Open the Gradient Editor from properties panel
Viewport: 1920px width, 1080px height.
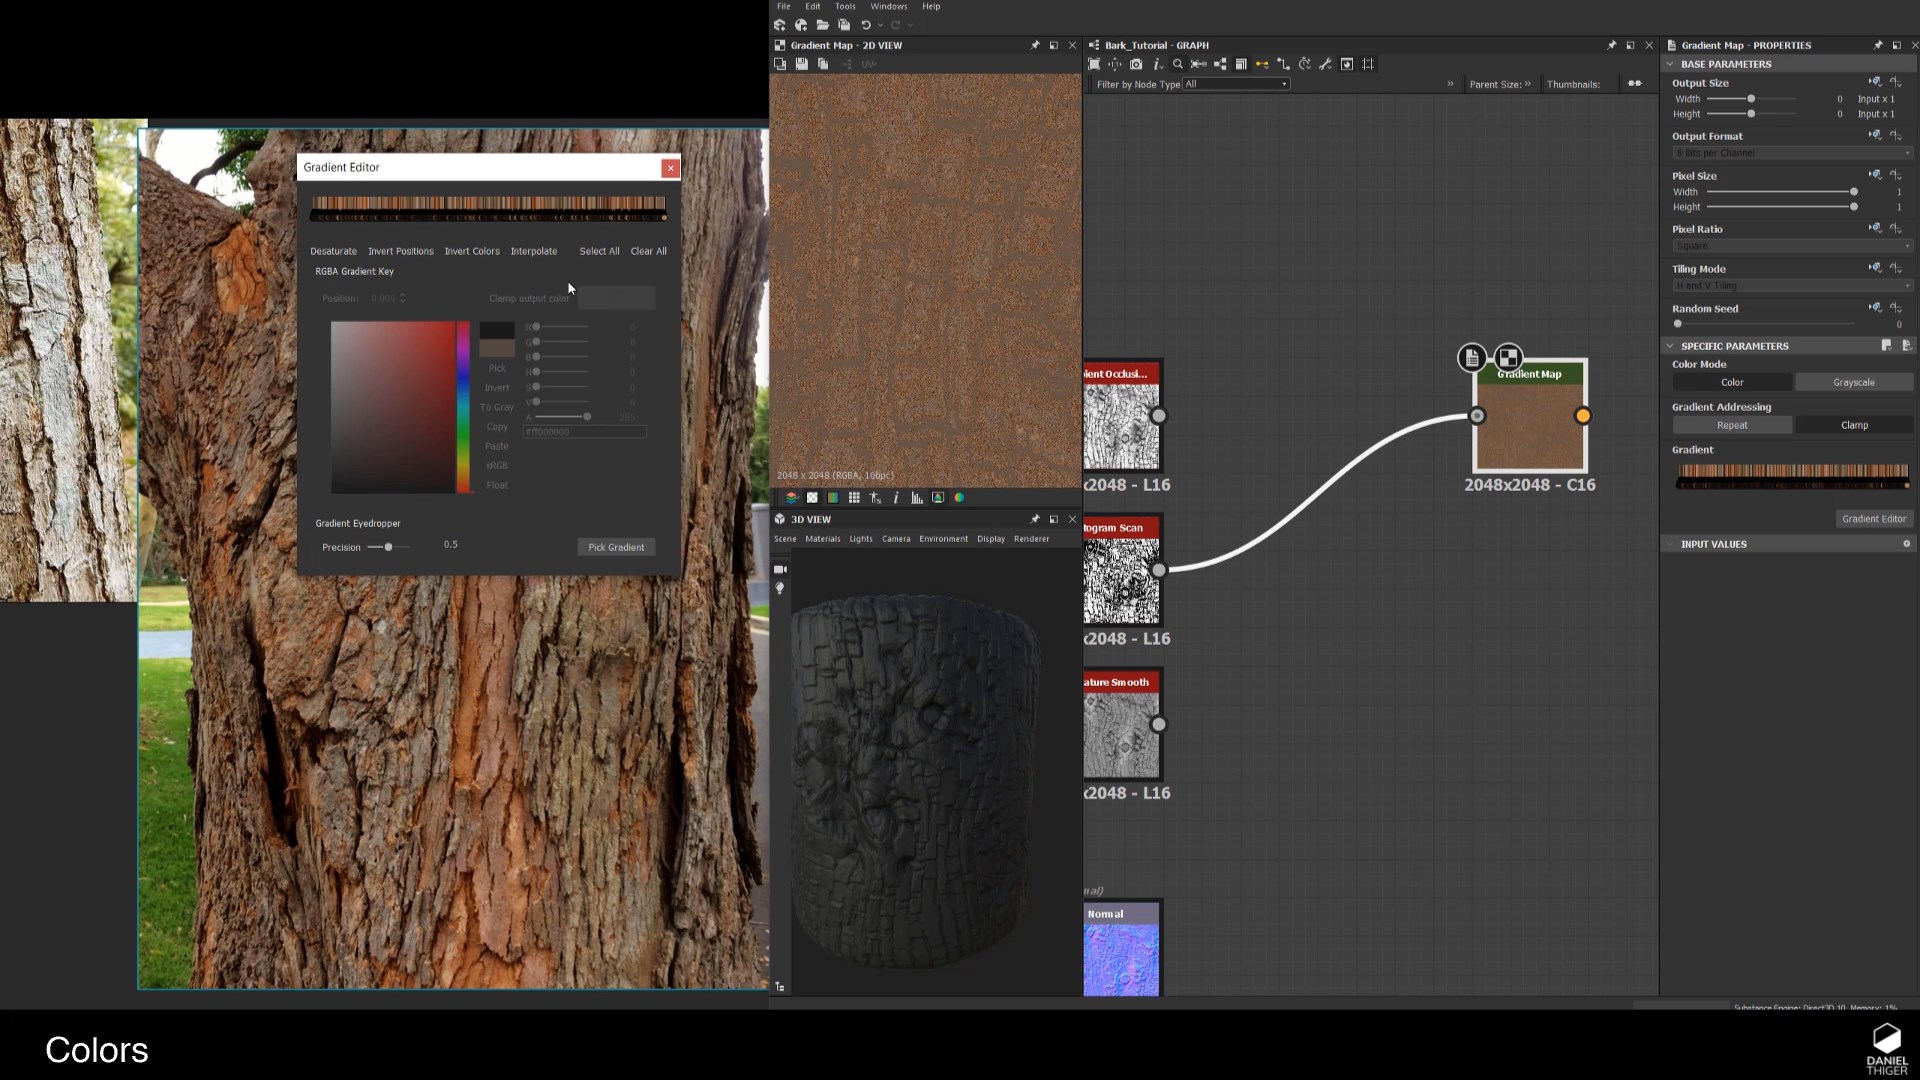point(1874,518)
